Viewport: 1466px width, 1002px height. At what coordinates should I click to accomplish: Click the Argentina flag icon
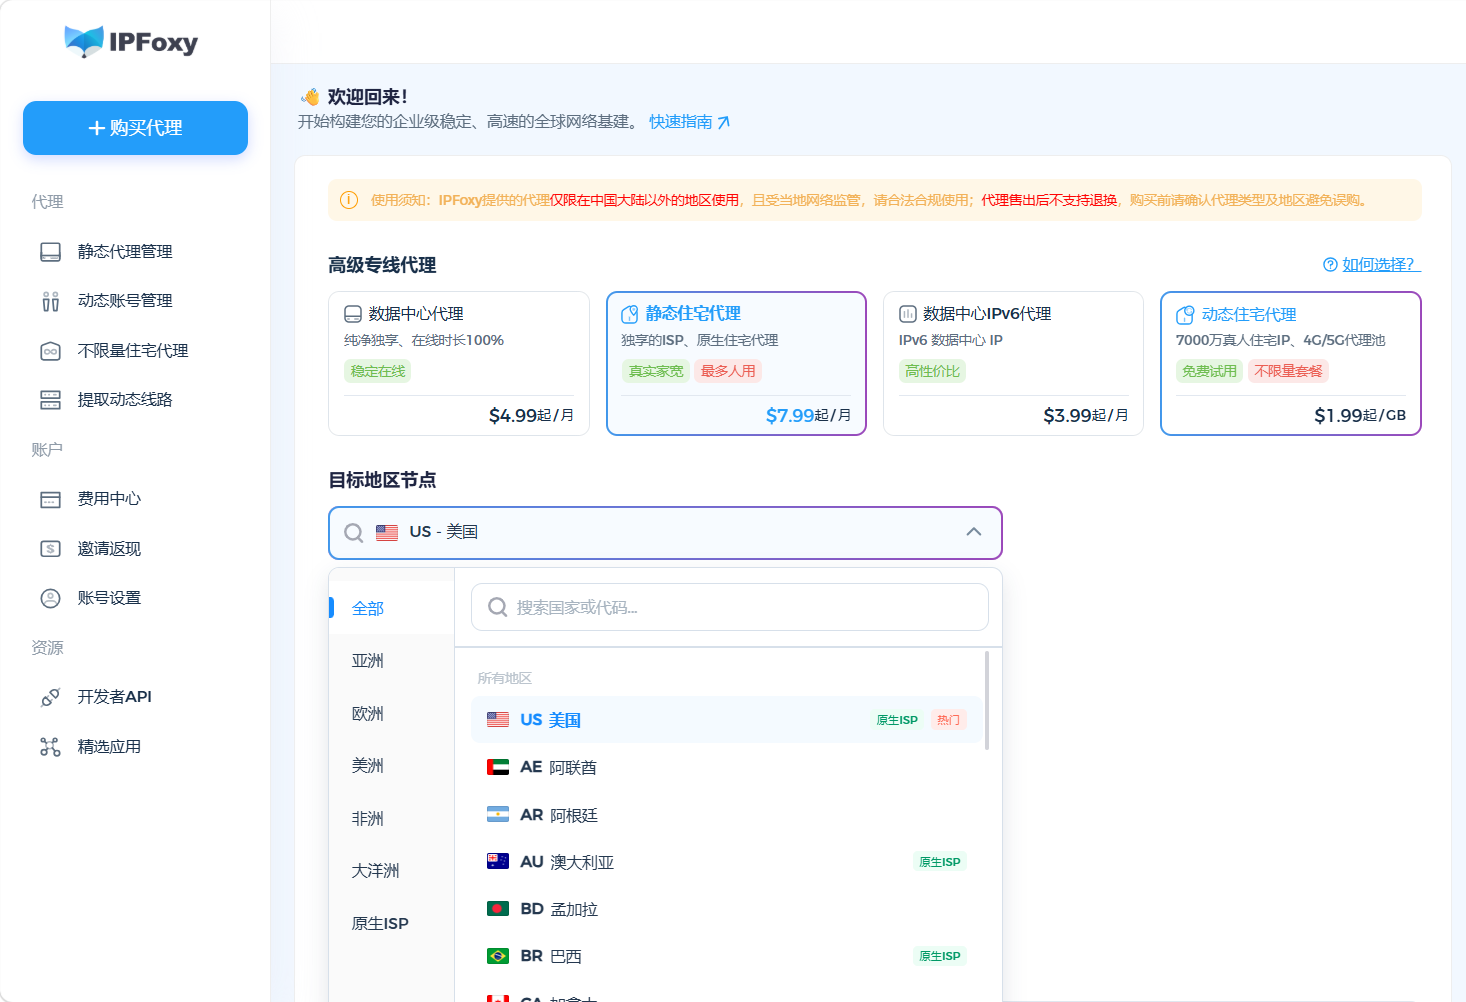click(498, 815)
